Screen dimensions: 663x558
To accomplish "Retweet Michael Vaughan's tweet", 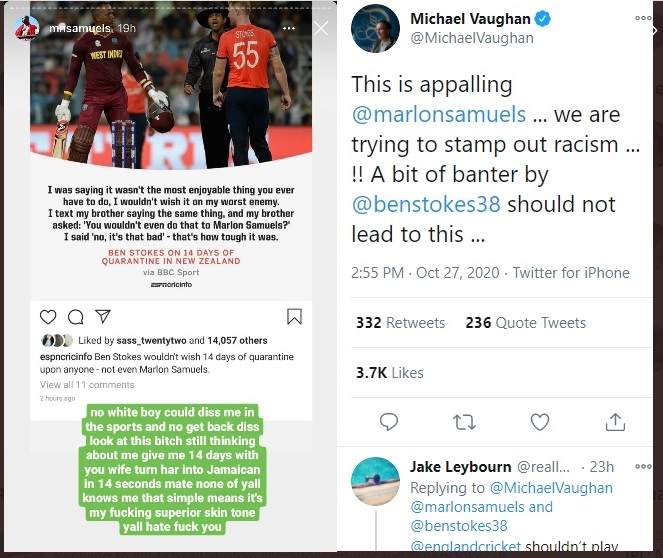I will pyautogui.click(x=464, y=422).
